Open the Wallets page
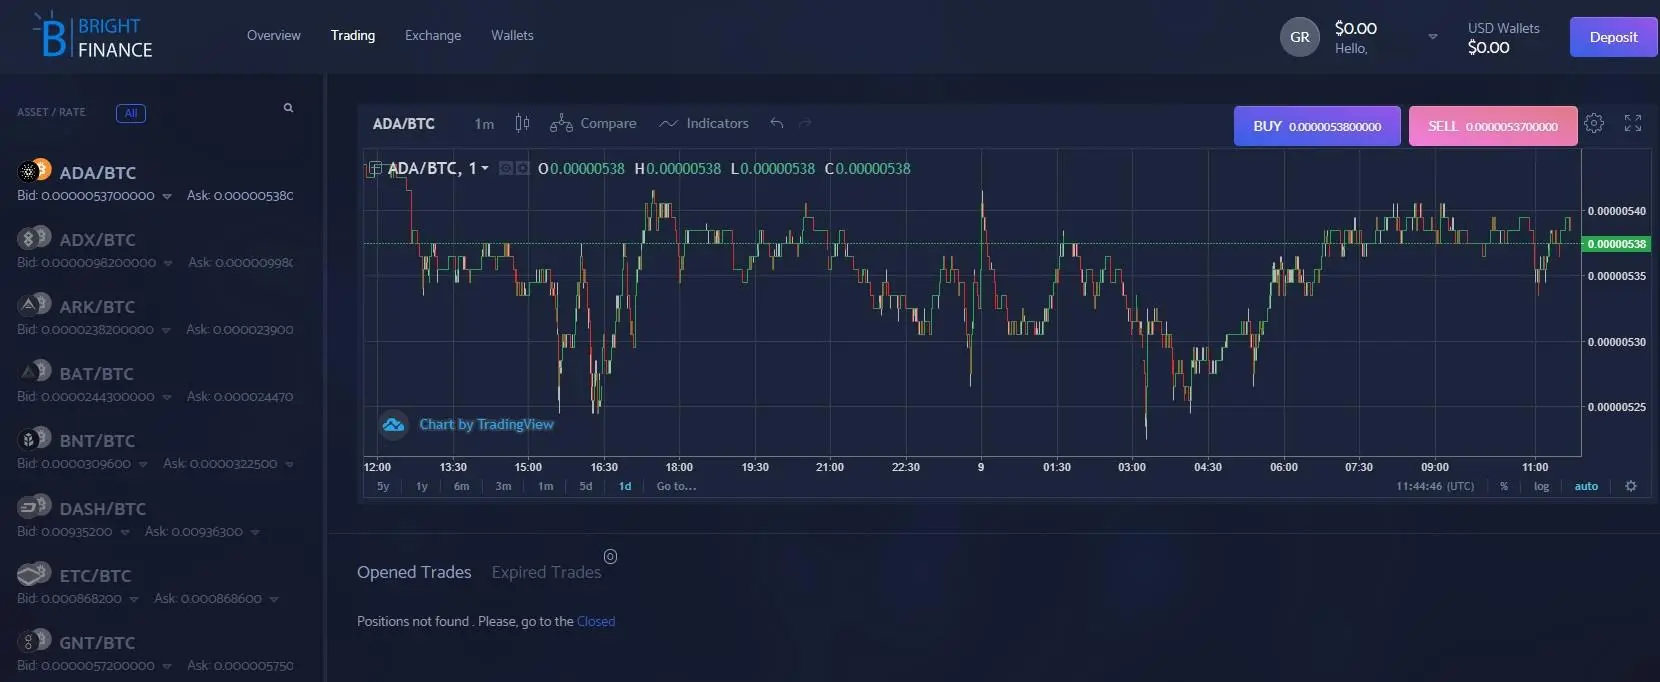Screen dimensions: 1660x682 [512, 35]
